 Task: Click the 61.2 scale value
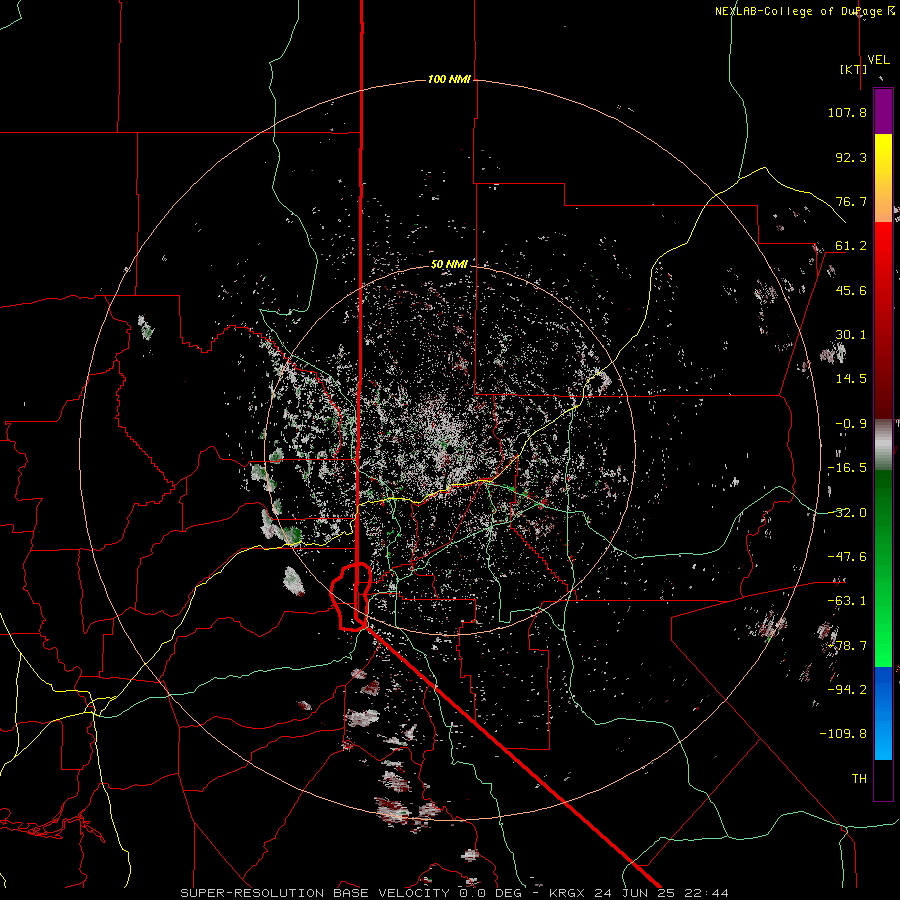[x=851, y=246]
